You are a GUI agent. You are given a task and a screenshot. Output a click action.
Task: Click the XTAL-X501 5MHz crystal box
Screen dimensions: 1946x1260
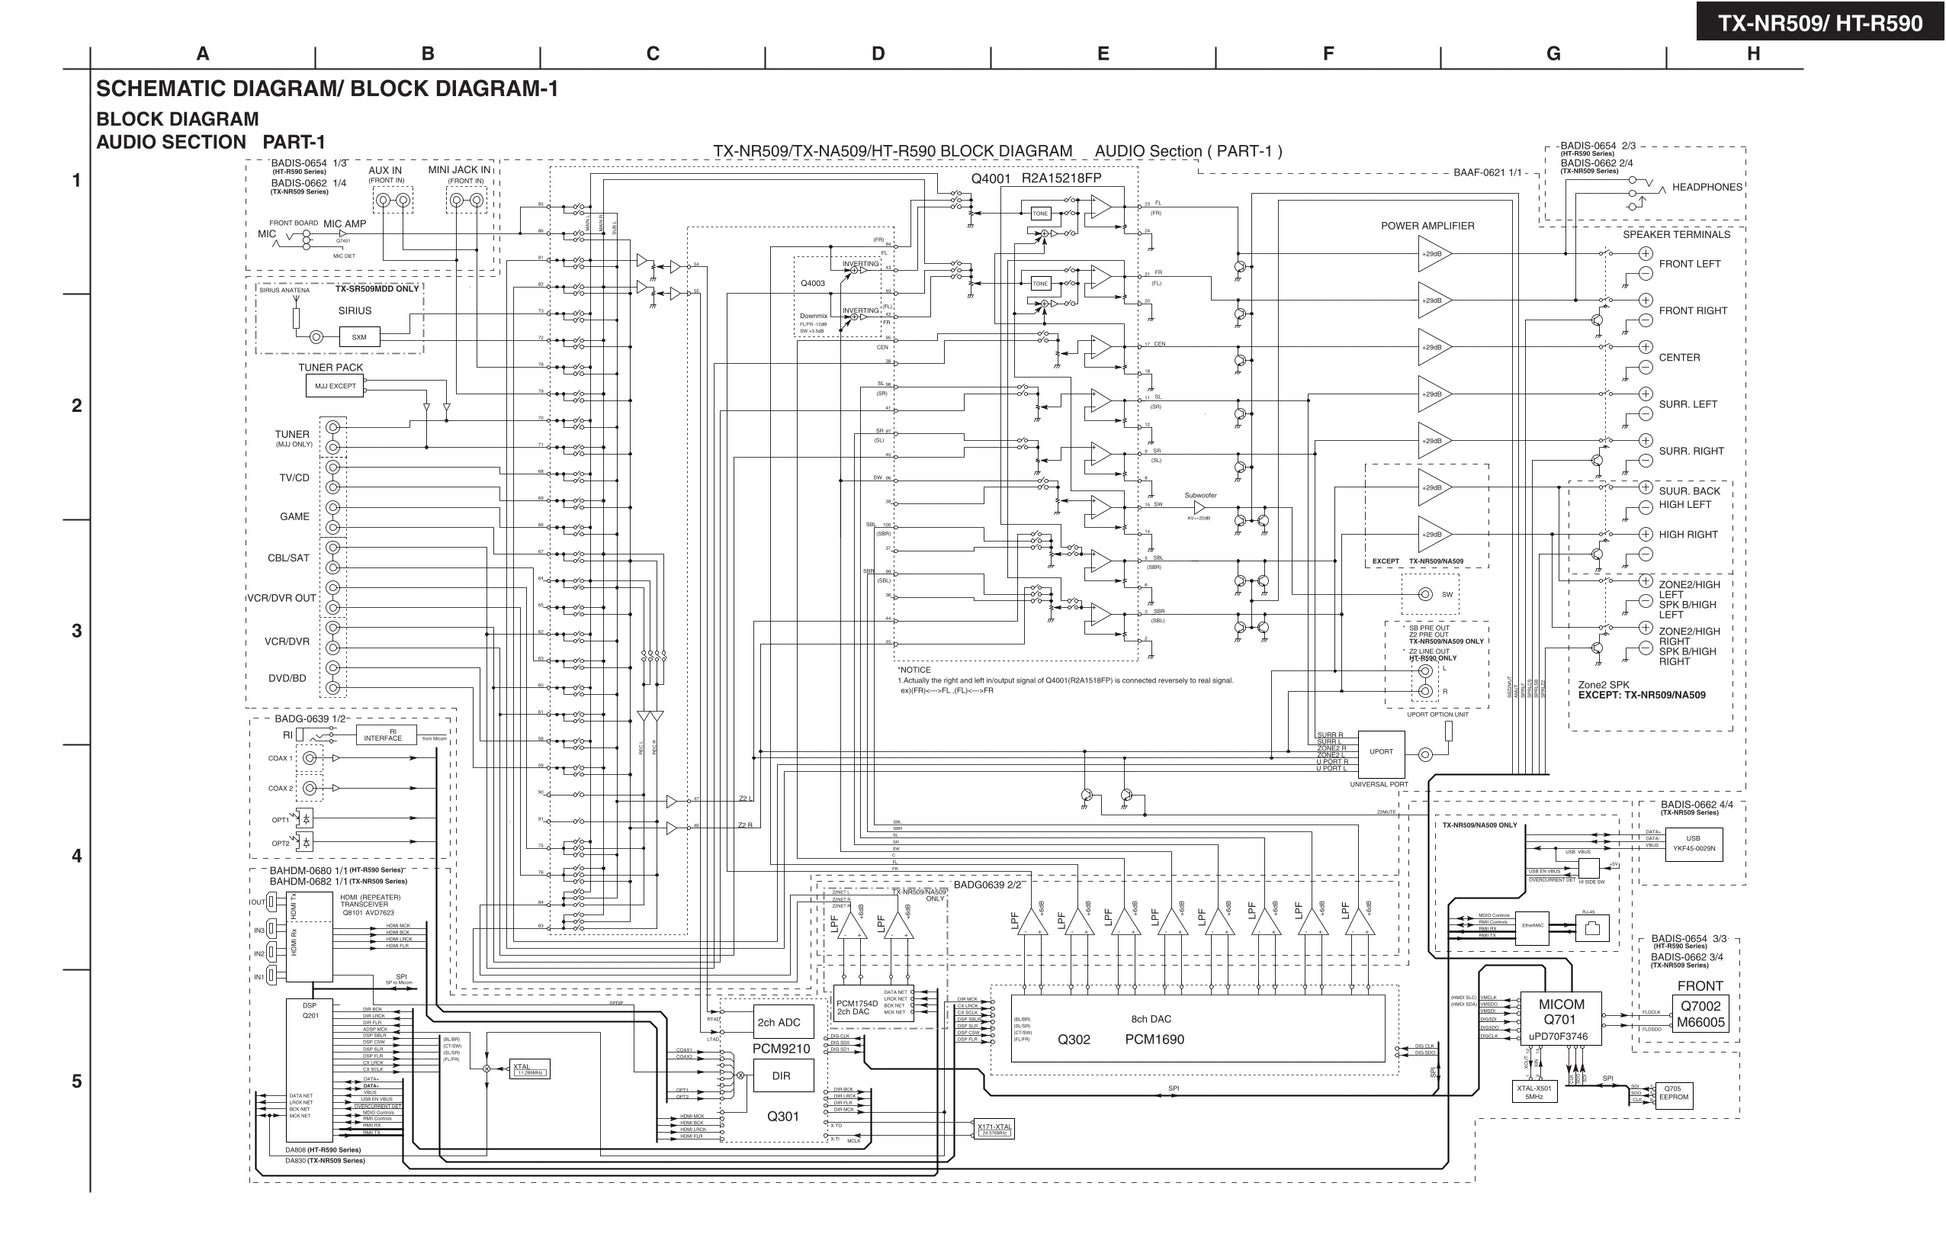(1534, 1092)
